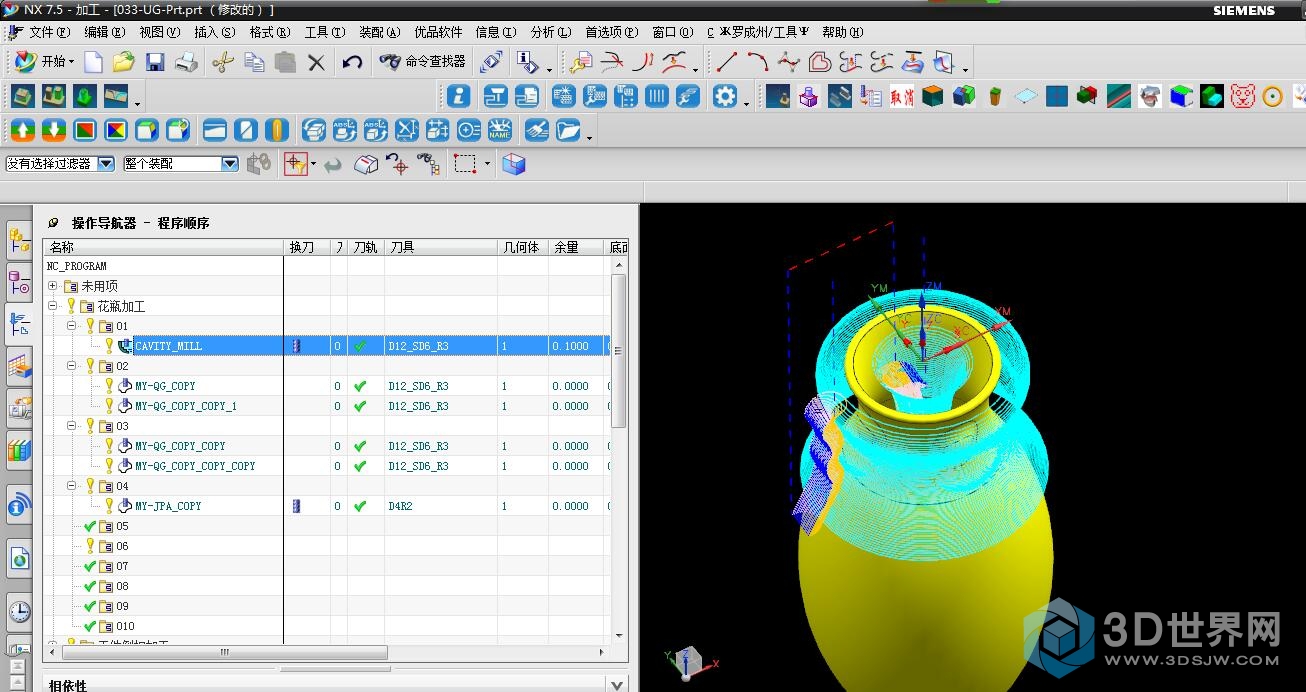Toggle toolpath checkmark of MY-QG_COPY_COPY_1

click(x=360, y=406)
